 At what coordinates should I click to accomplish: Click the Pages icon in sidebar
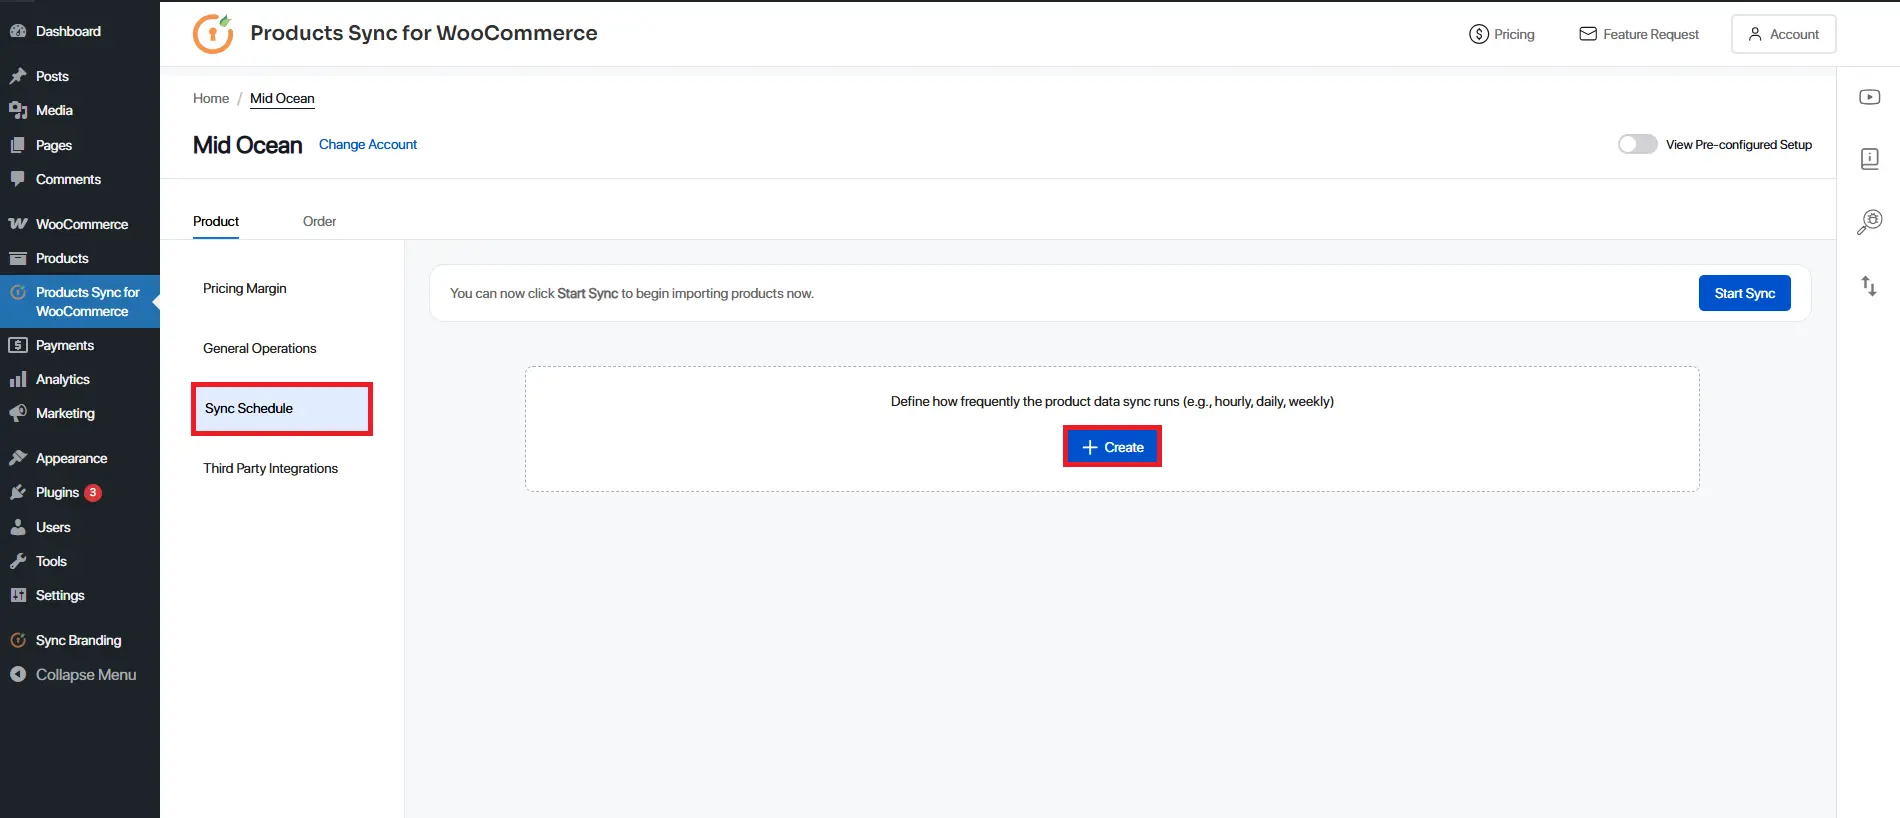click(x=18, y=145)
